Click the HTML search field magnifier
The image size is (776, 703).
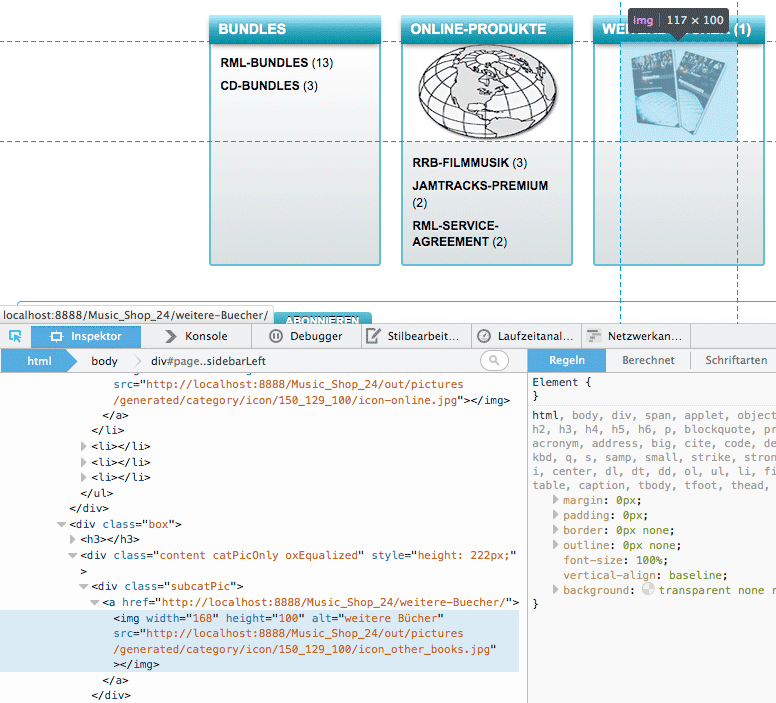(x=494, y=361)
